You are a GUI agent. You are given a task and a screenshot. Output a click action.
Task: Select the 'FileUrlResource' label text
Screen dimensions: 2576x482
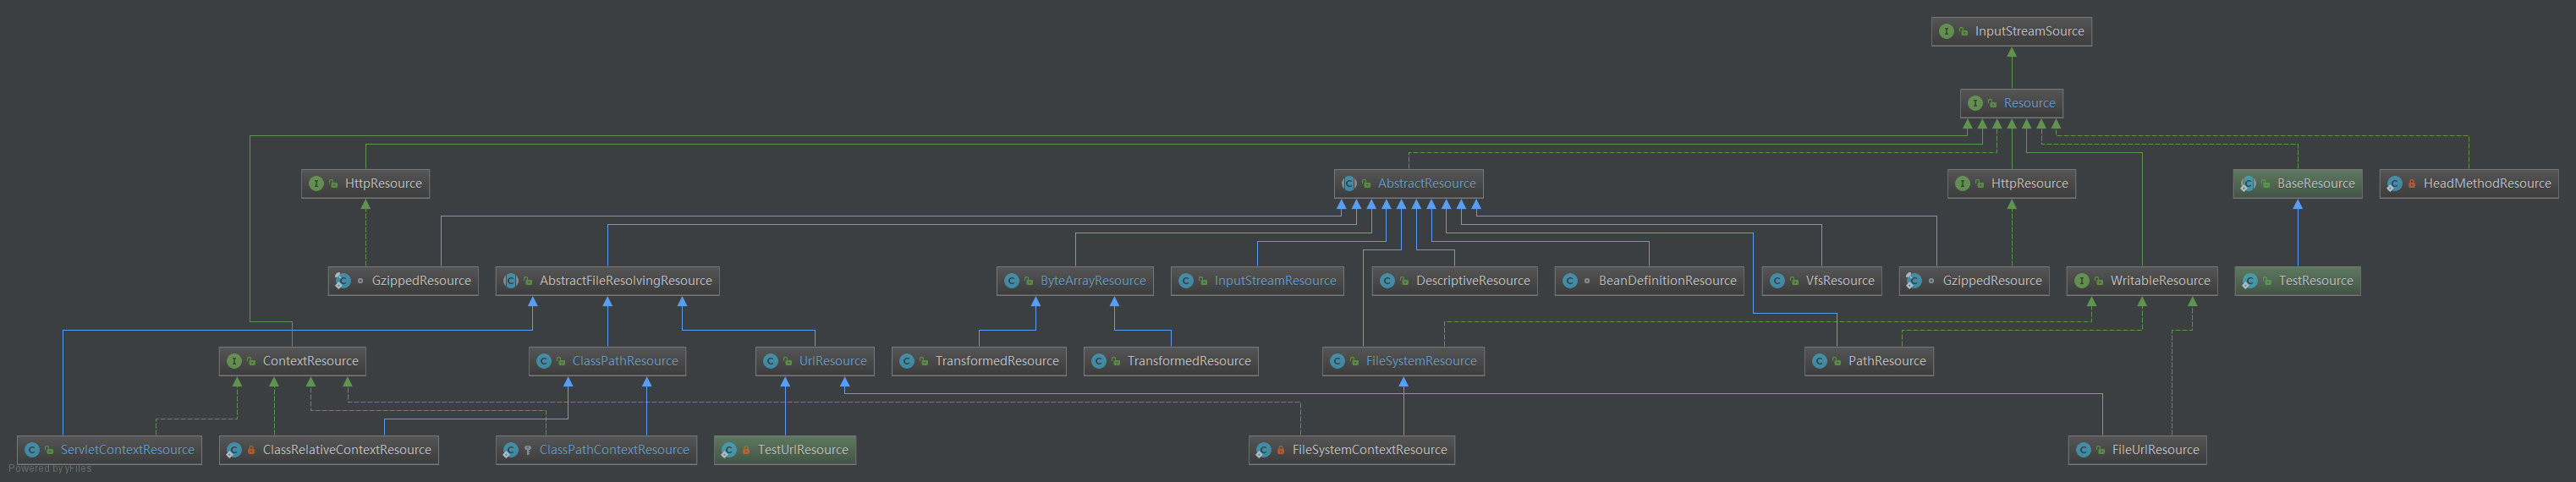click(x=2155, y=450)
